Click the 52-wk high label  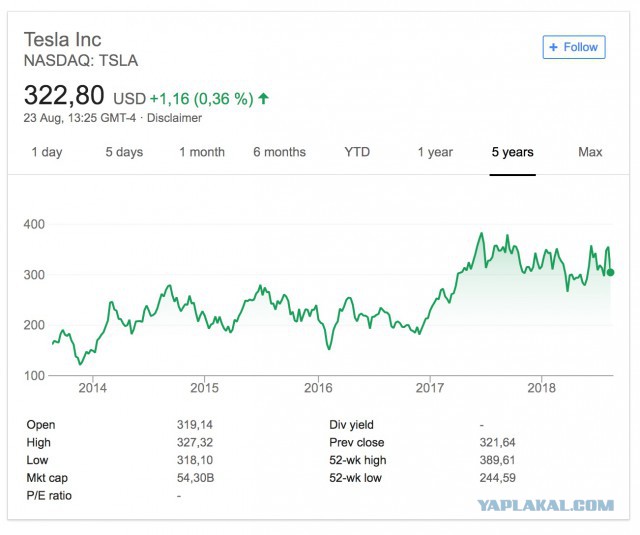point(357,460)
